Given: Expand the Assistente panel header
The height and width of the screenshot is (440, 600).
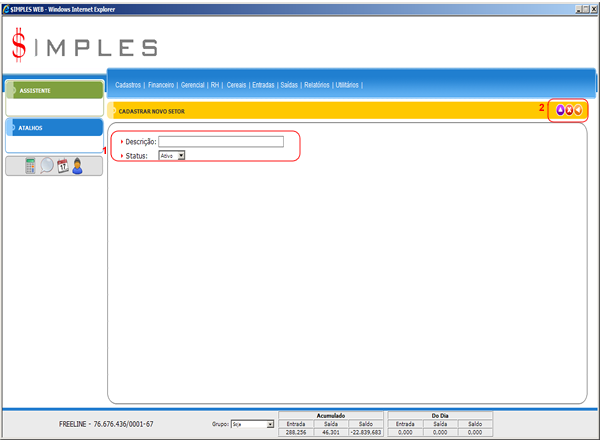Looking at the screenshot, I should [54, 90].
